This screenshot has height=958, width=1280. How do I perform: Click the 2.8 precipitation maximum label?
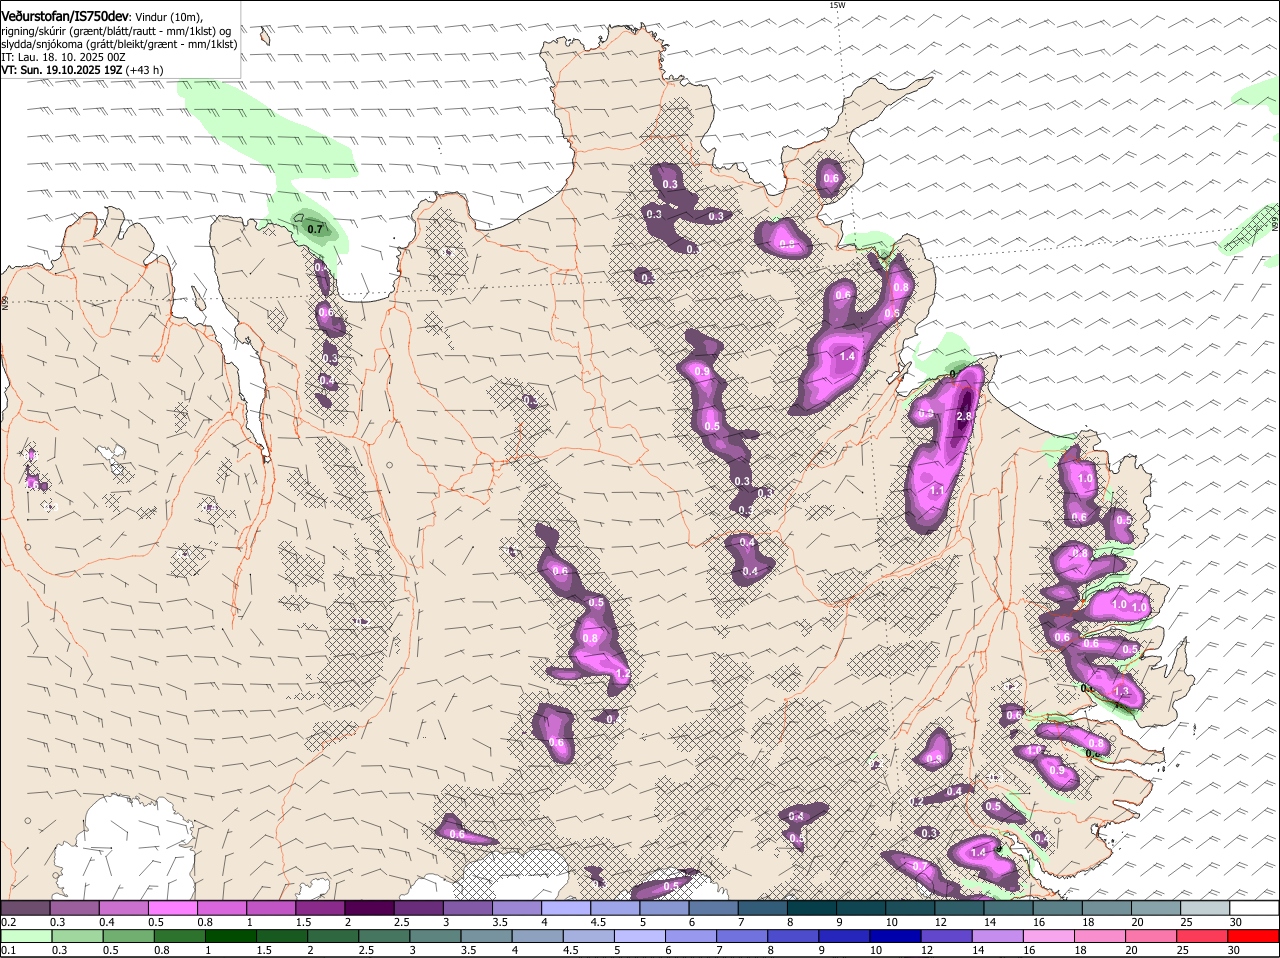964,416
